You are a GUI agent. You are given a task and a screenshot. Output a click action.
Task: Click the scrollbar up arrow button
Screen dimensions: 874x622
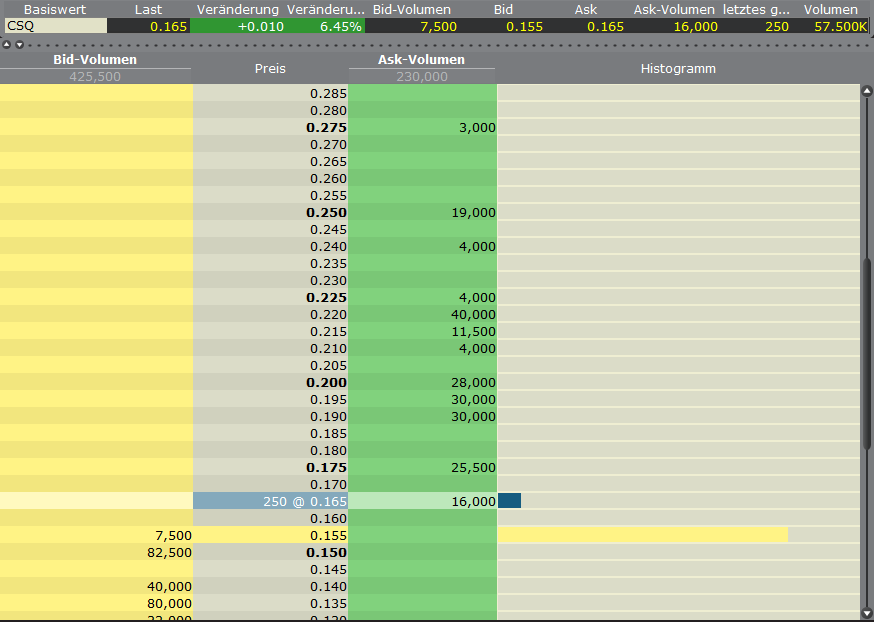(866, 90)
